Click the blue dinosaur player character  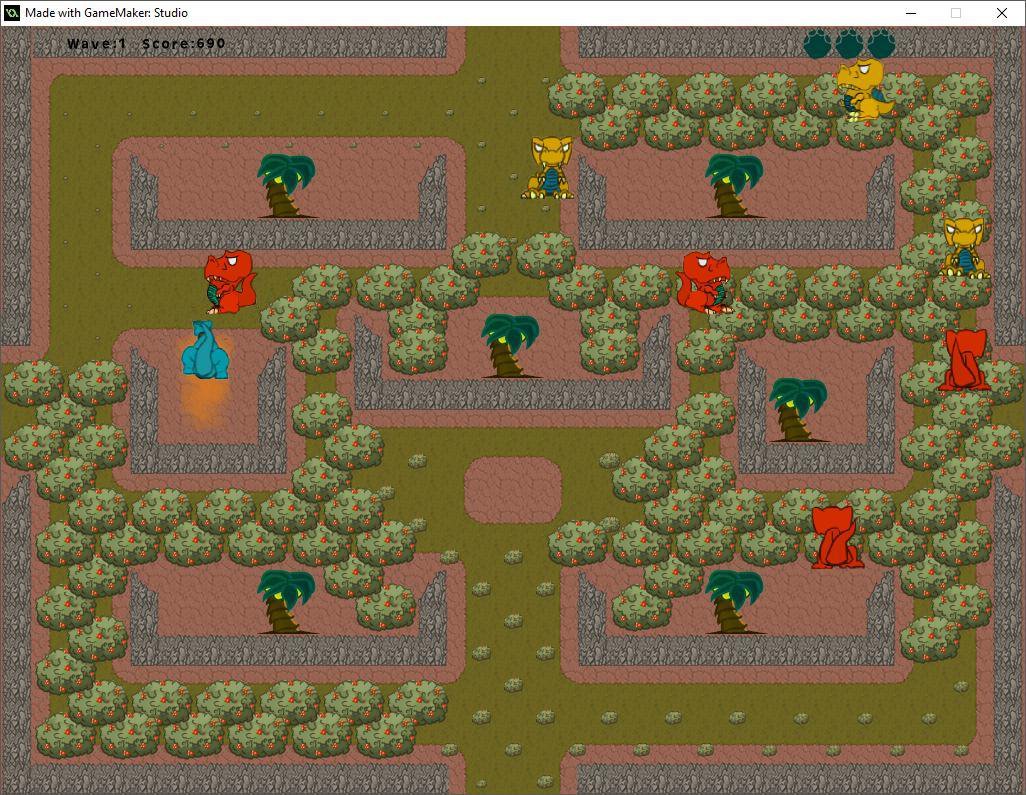(x=205, y=351)
